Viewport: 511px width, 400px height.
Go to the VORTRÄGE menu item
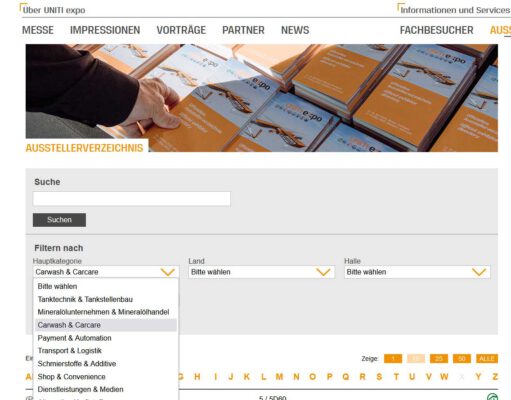click(181, 30)
